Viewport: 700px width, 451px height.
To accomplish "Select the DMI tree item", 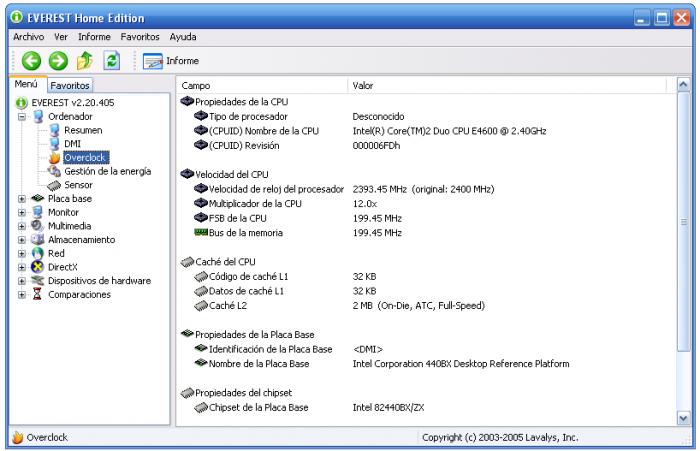I will click(72, 144).
